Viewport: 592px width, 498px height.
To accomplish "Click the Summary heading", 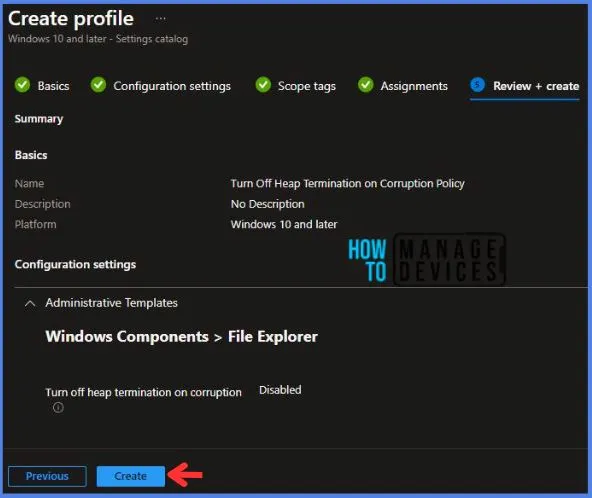I will 39,119.
